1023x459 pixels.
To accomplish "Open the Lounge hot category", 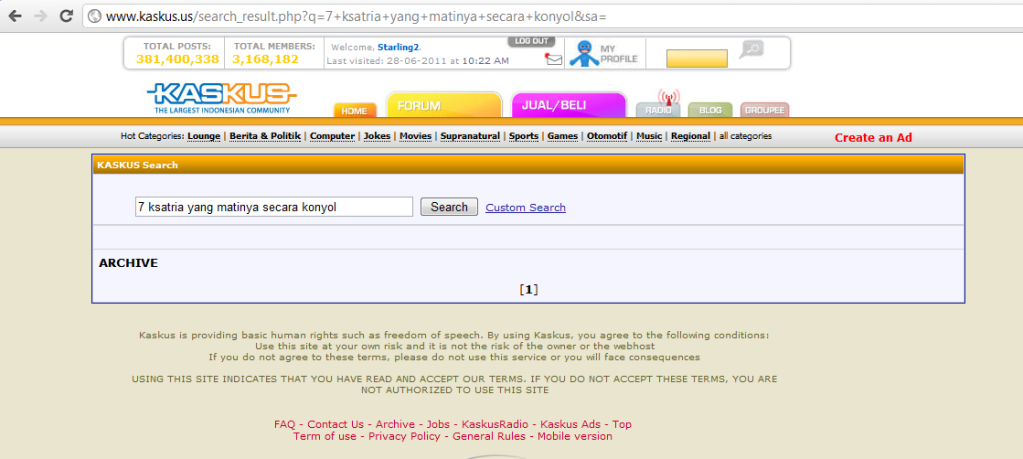I will [x=204, y=136].
